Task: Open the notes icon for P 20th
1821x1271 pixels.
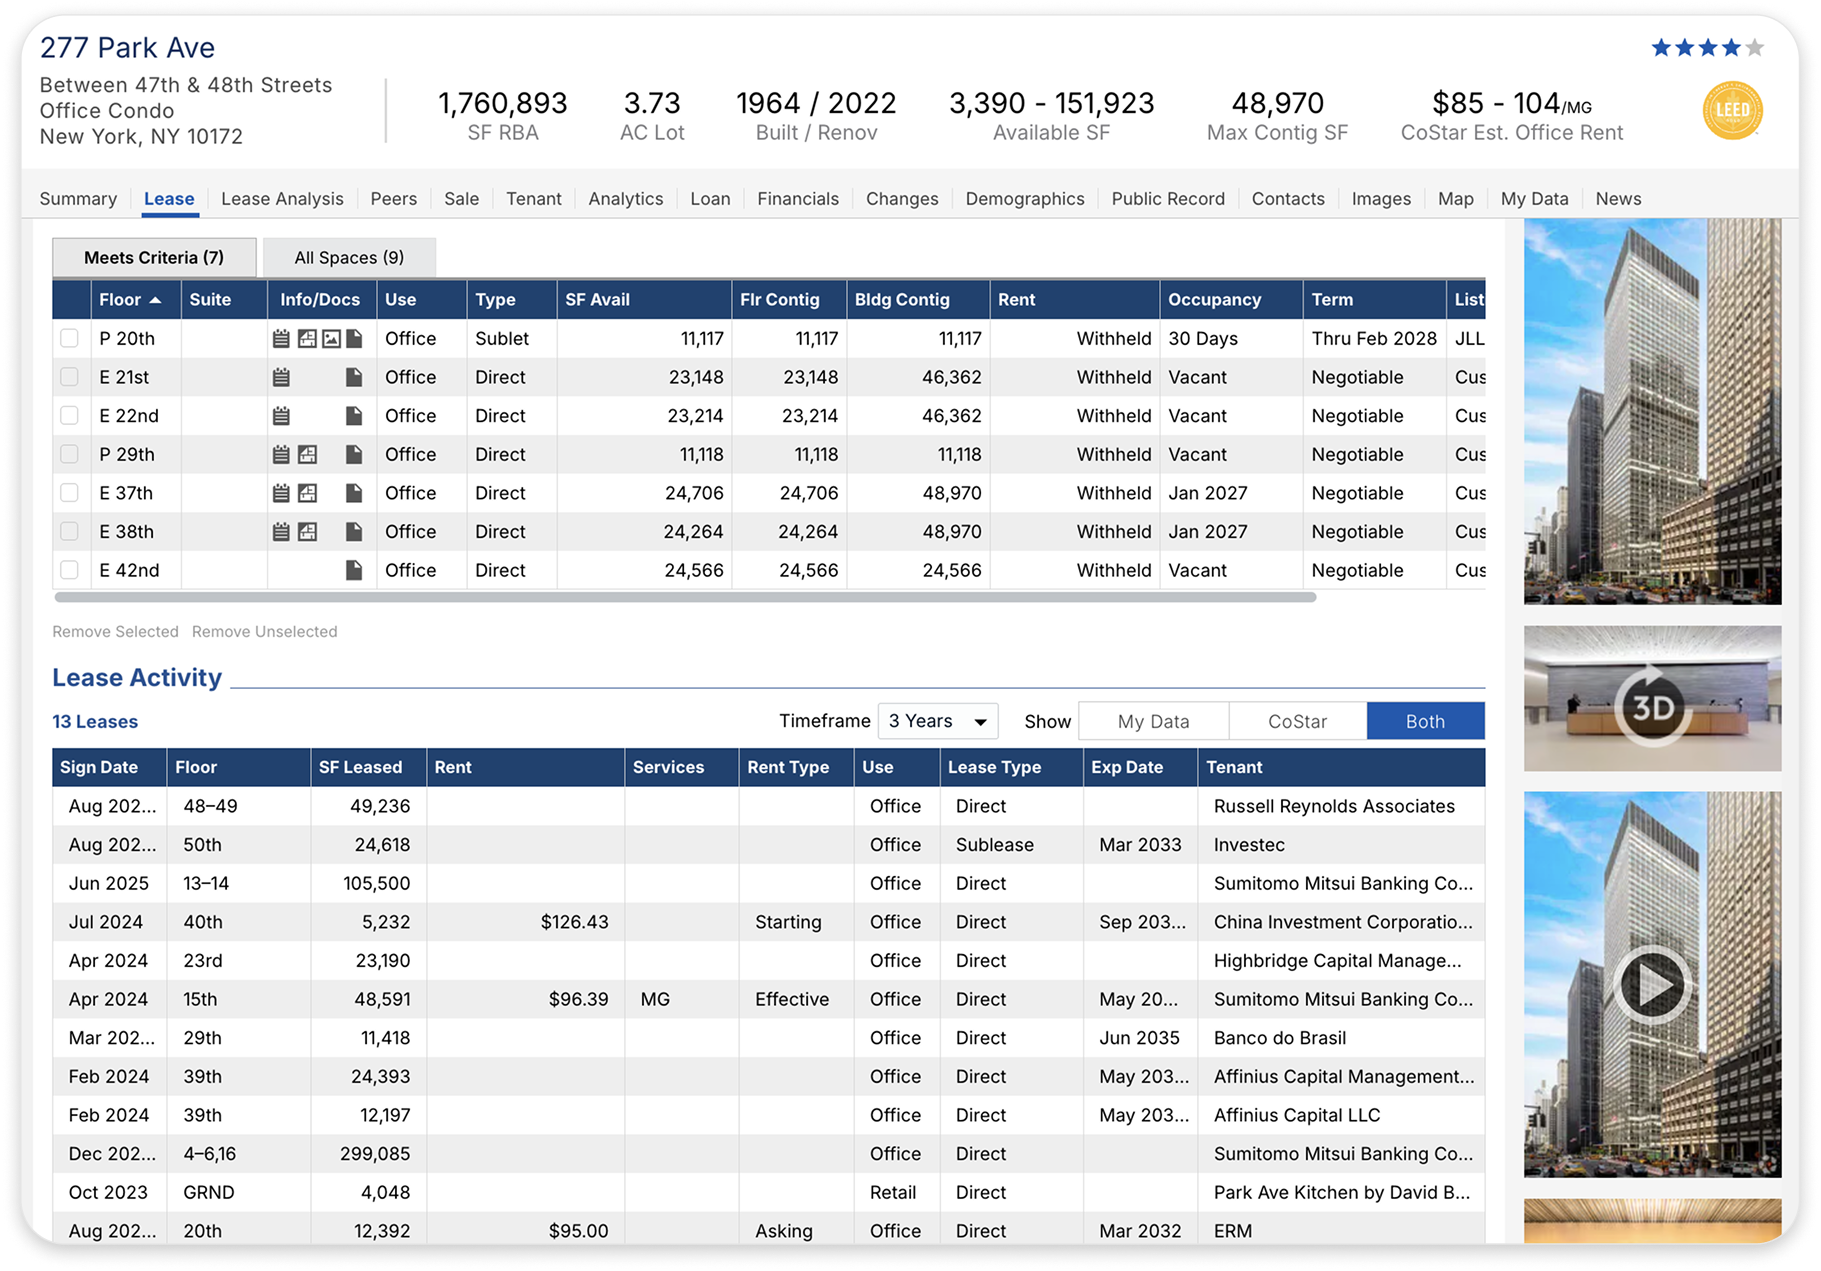Action: tap(281, 339)
